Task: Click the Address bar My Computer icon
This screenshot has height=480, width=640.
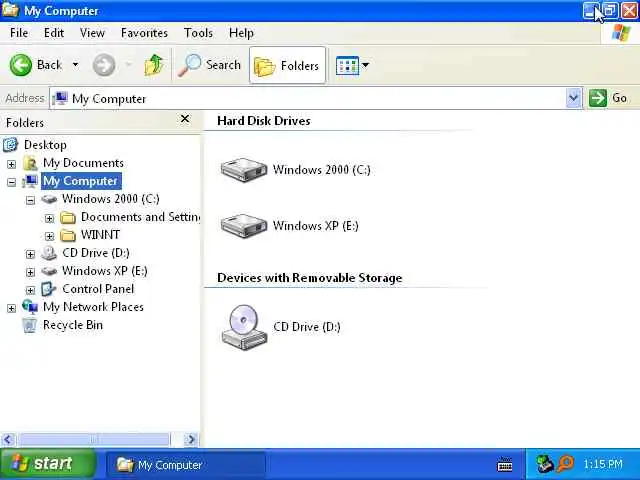Action: click(x=60, y=98)
